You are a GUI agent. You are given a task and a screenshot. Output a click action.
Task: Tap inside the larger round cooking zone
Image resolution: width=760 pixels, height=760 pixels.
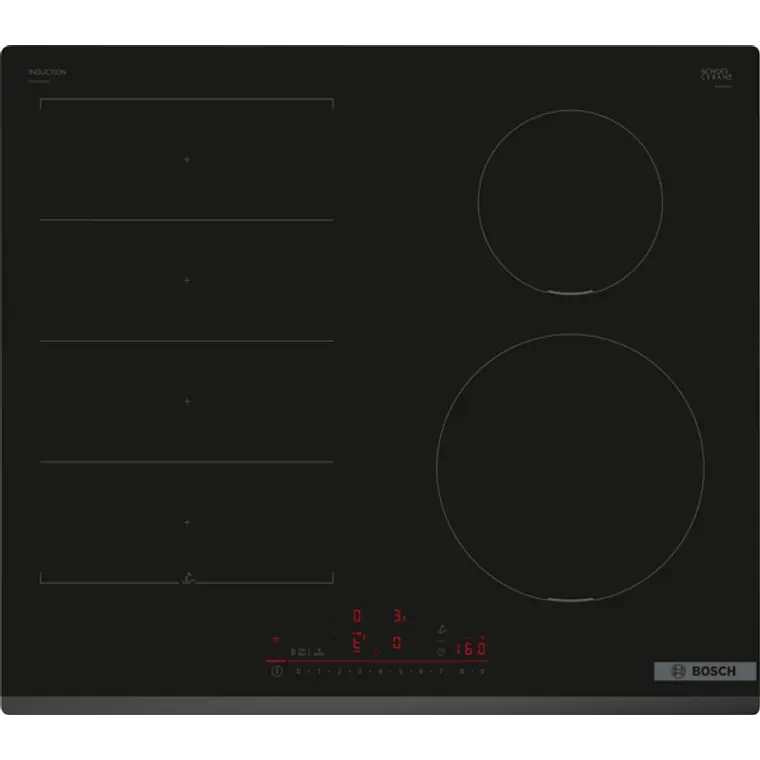click(570, 467)
